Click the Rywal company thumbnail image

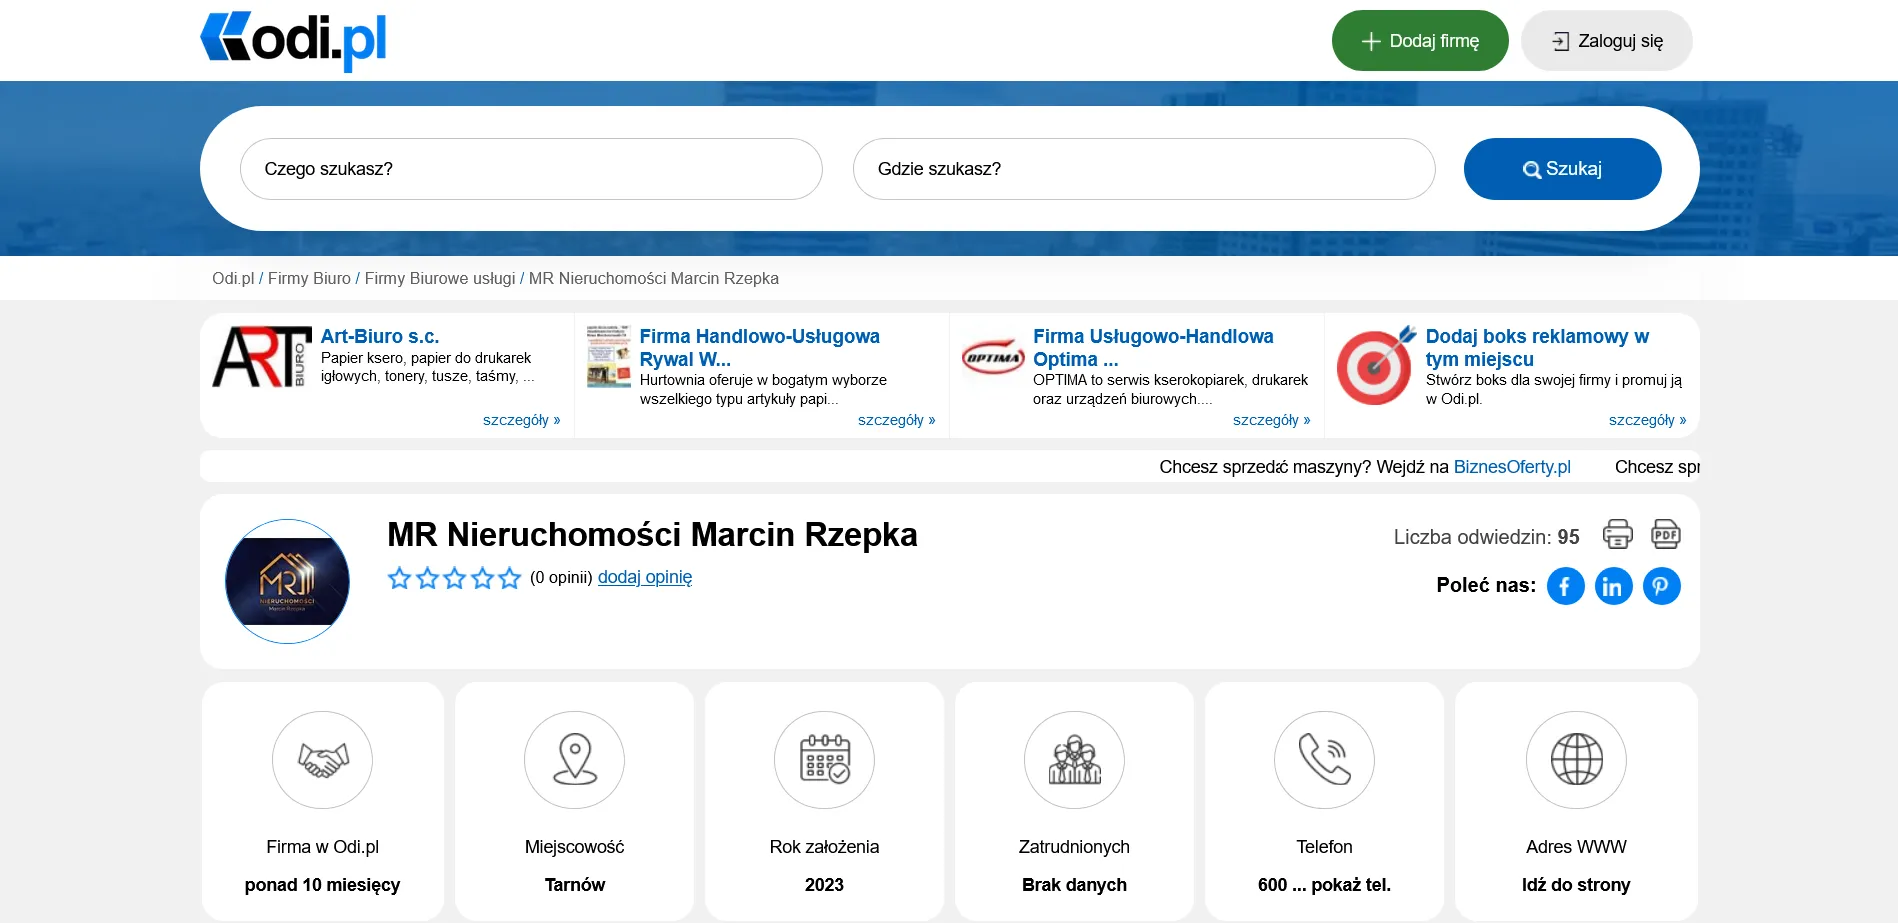click(x=608, y=356)
